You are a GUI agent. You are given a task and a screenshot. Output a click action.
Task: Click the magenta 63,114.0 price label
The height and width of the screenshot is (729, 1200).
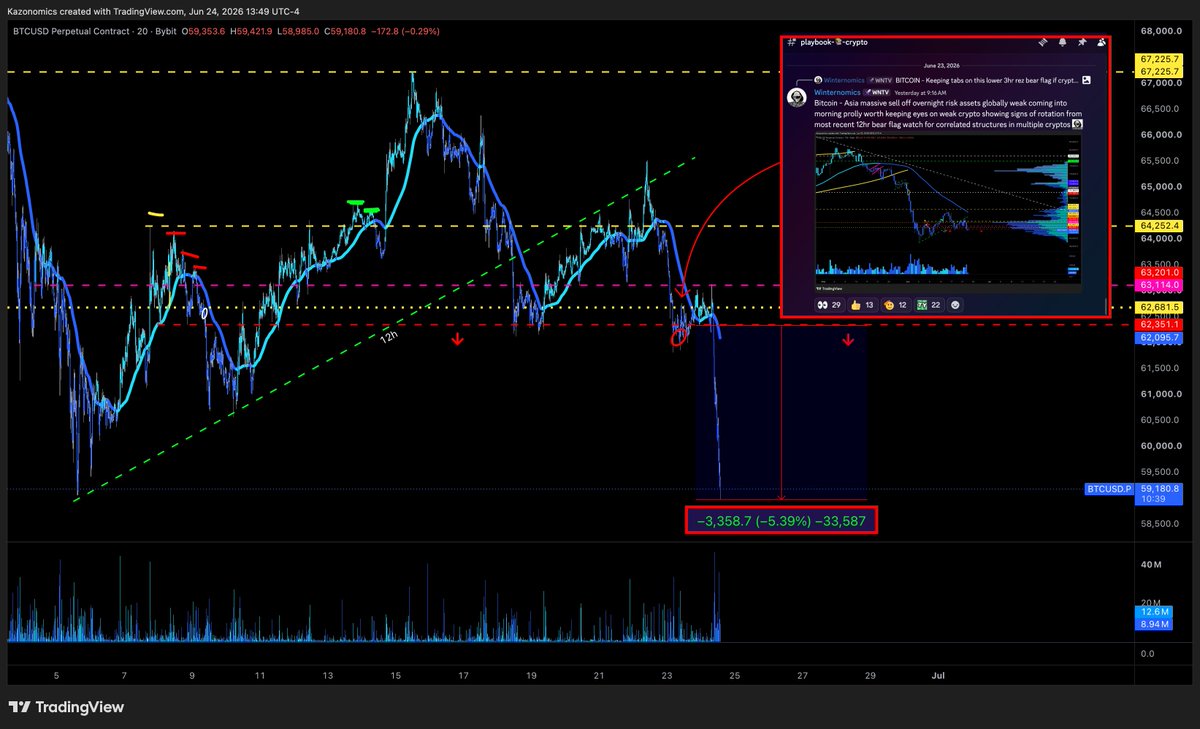pos(1160,285)
